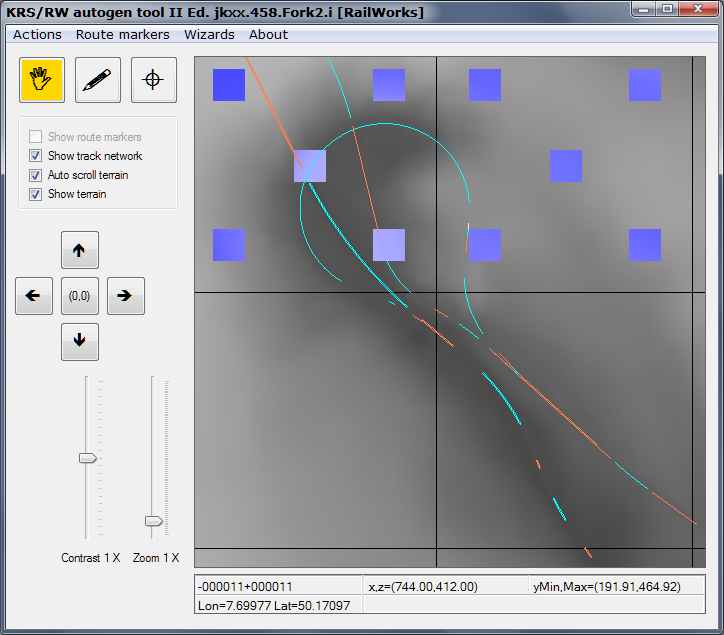
Task: Select the crosshair target tool
Action: tap(154, 80)
